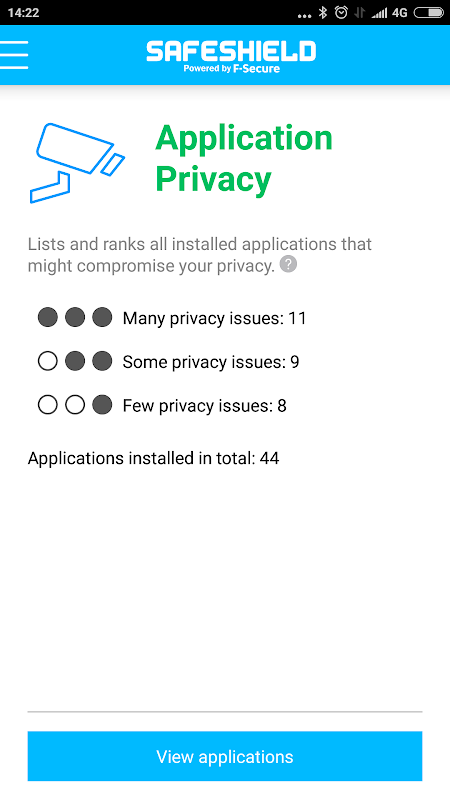Tap the security camera icon

click(77, 163)
